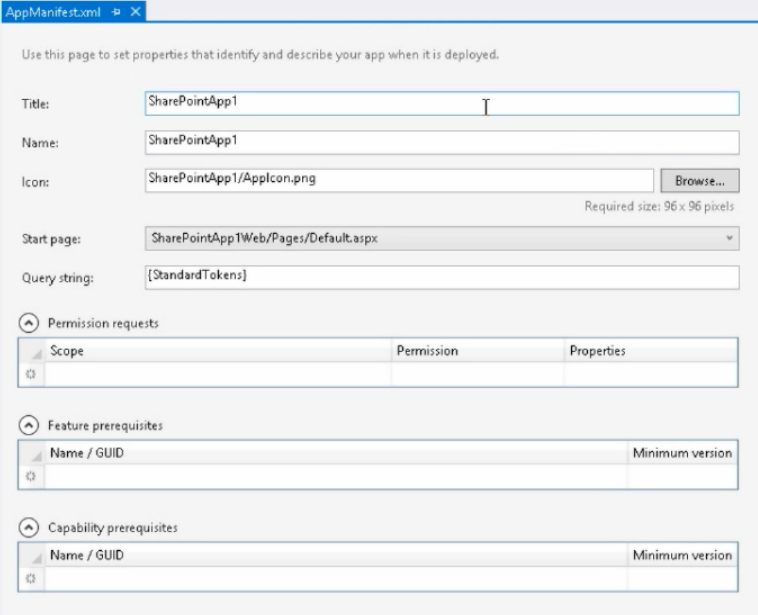Click Minimum version header in Feature prerequisites
758x615 pixels.
(682, 453)
